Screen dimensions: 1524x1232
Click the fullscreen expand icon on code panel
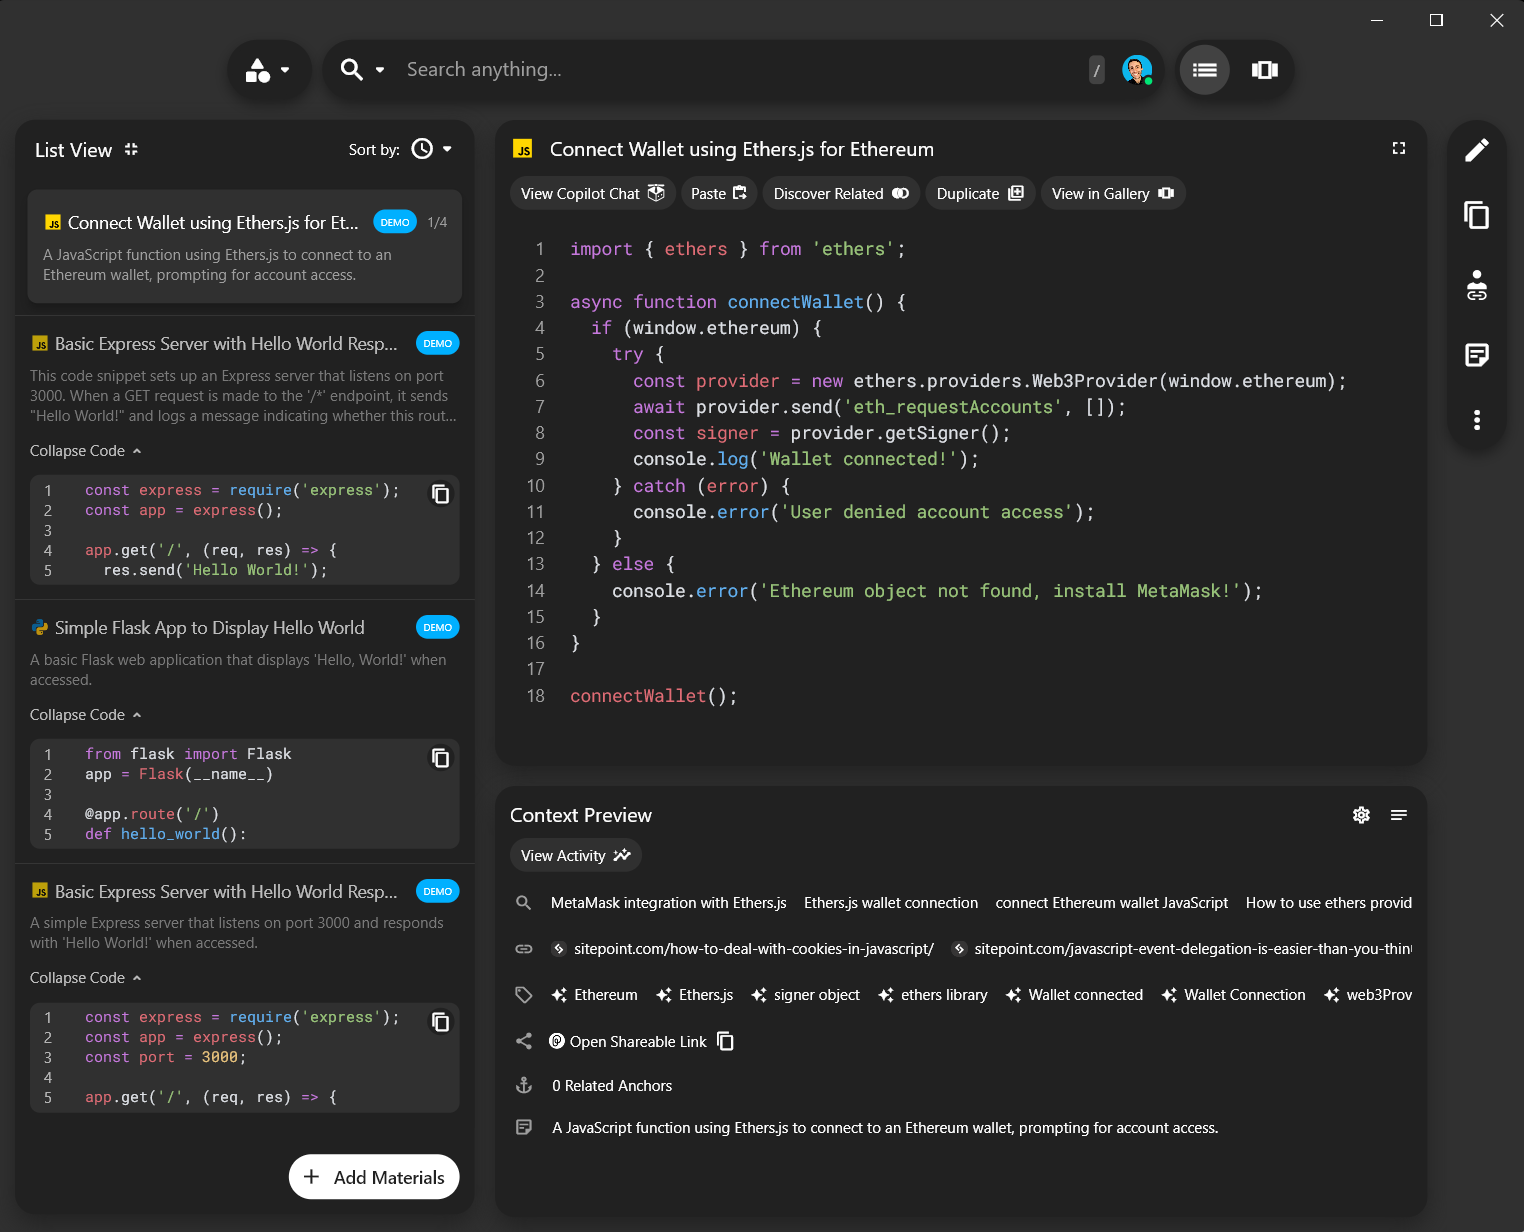click(x=1398, y=148)
